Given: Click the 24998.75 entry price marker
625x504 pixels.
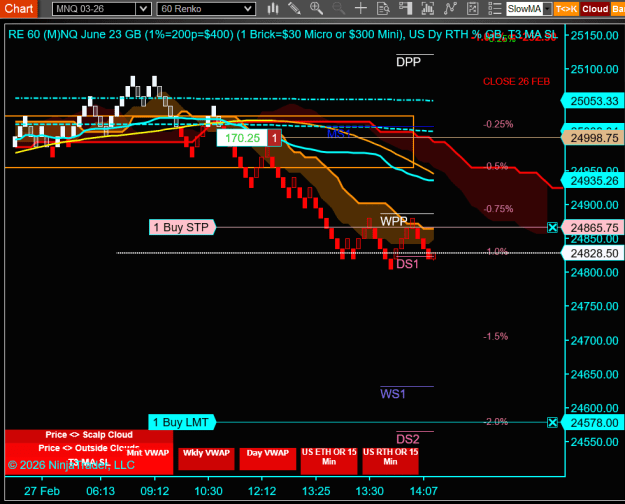Looking at the screenshot, I should [x=593, y=138].
